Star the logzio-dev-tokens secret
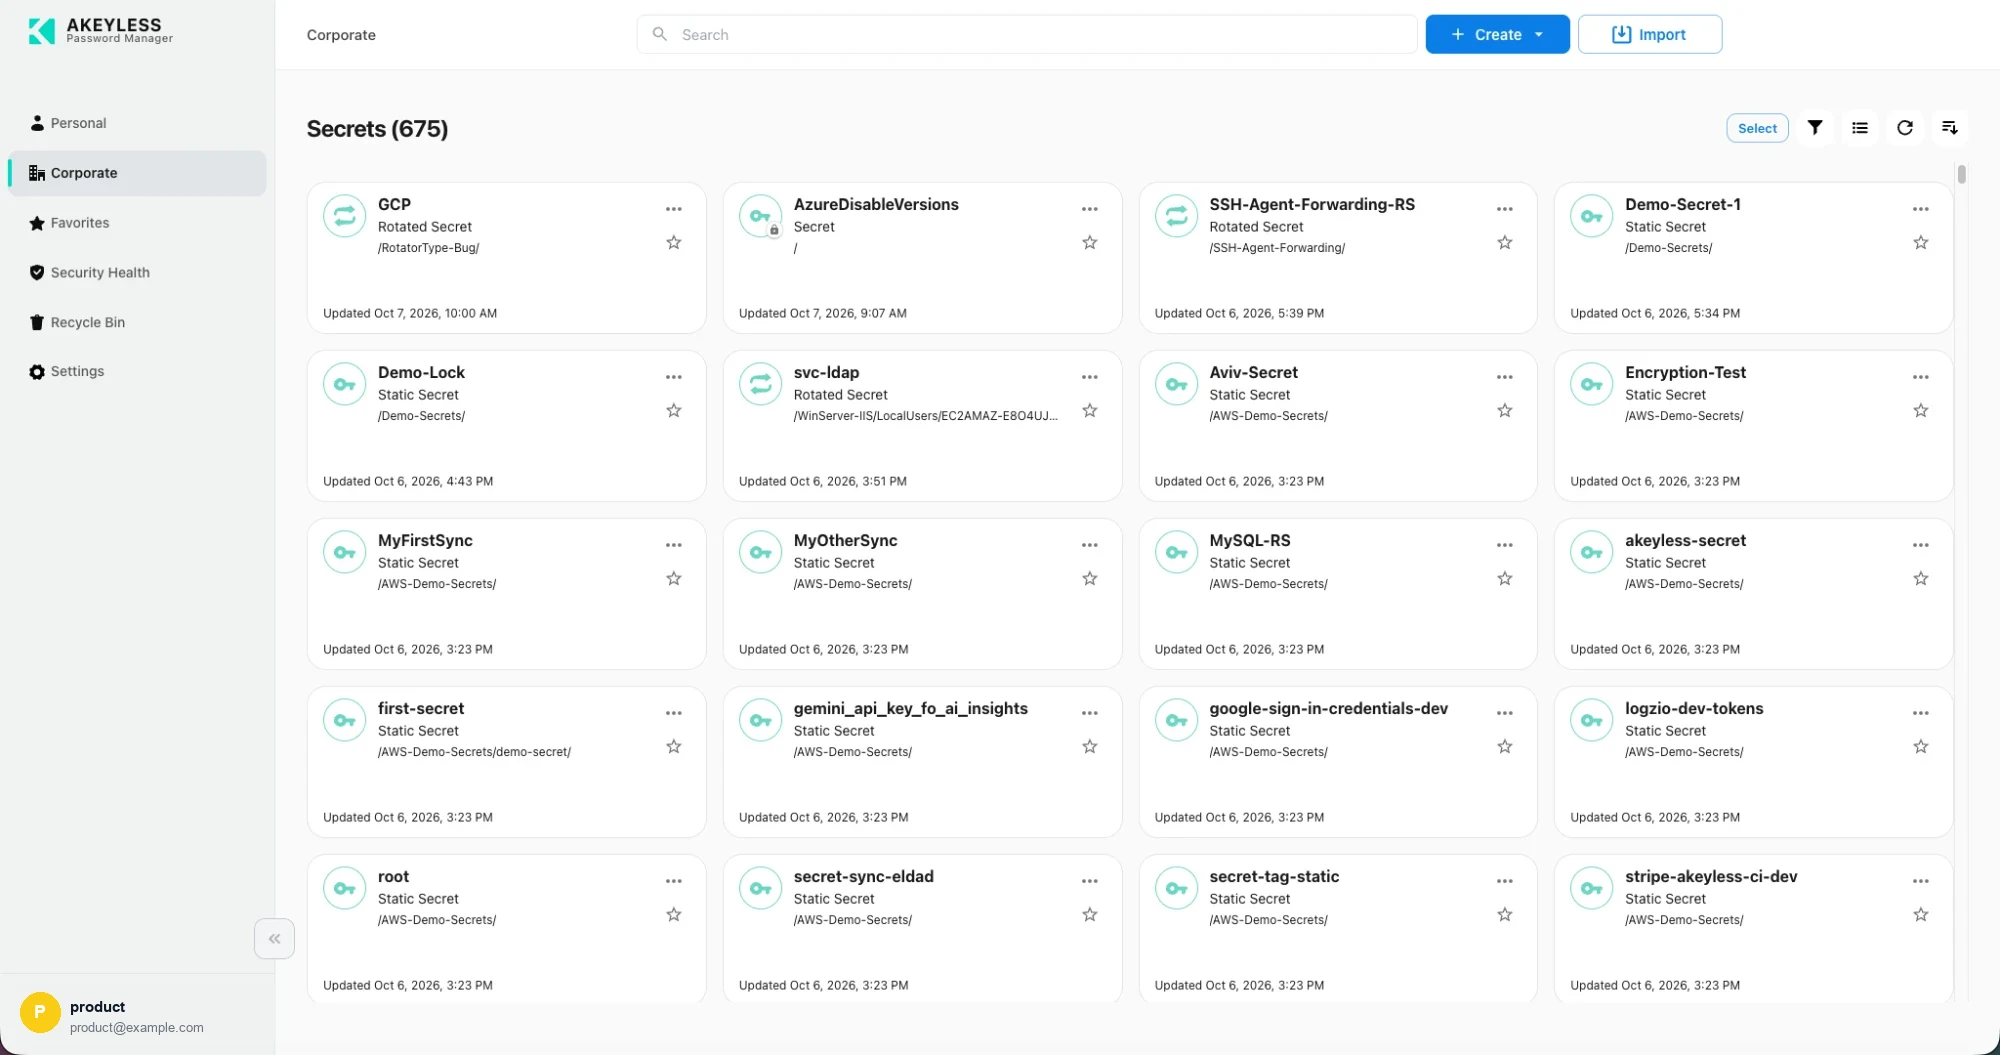Viewport: 2000px width, 1055px height. 1921,747
